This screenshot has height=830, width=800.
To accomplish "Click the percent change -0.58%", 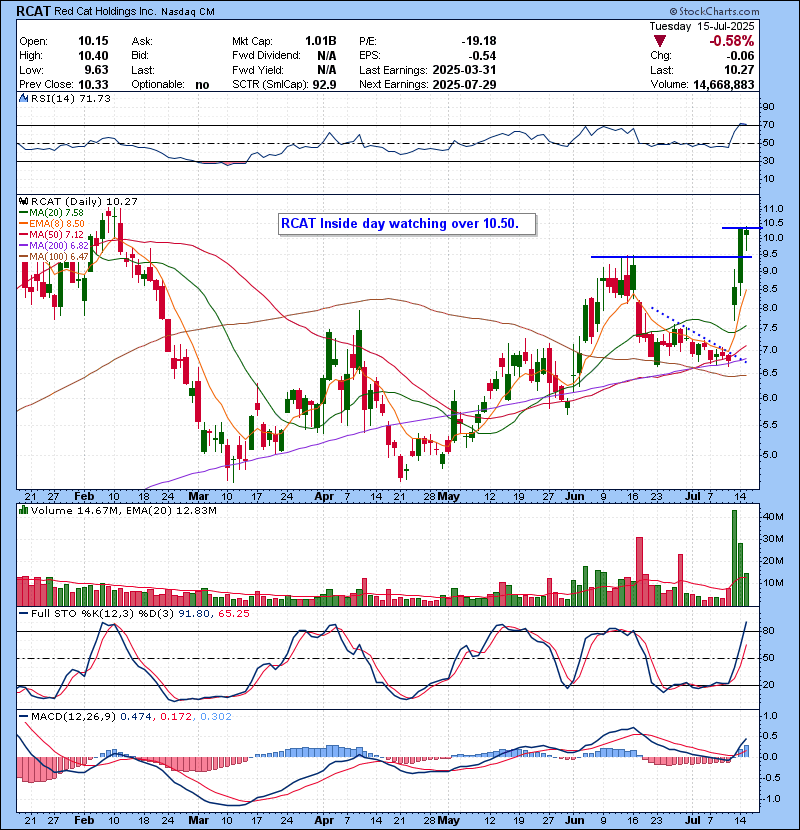I will [x=732, y=41].
